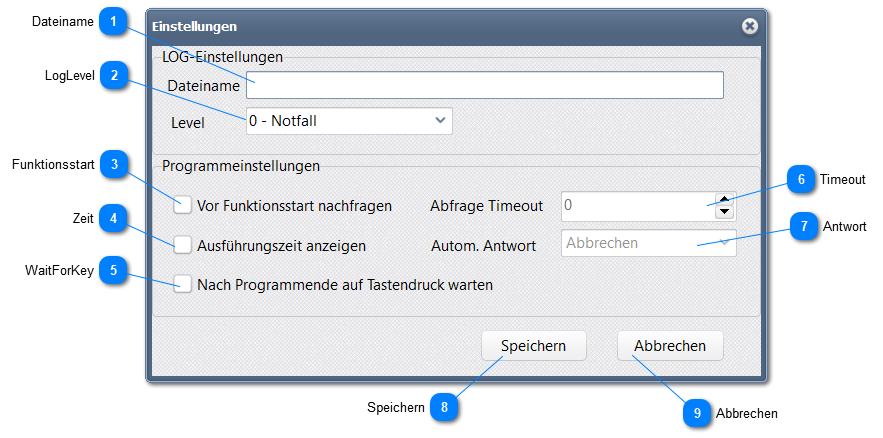Click the numbered callout 9 for Abbrechen
This screenshot has height=438, width=883.
click(x=697, y=413)
